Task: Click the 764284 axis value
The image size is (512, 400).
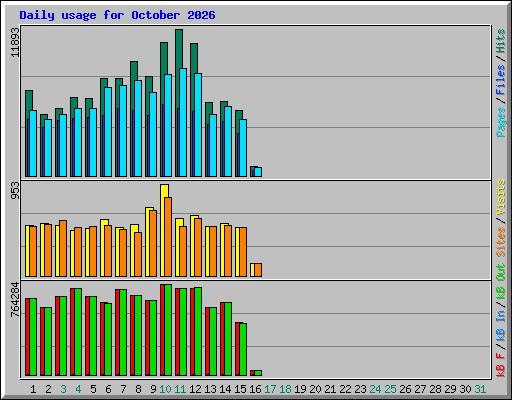Action: pos(15,300)
